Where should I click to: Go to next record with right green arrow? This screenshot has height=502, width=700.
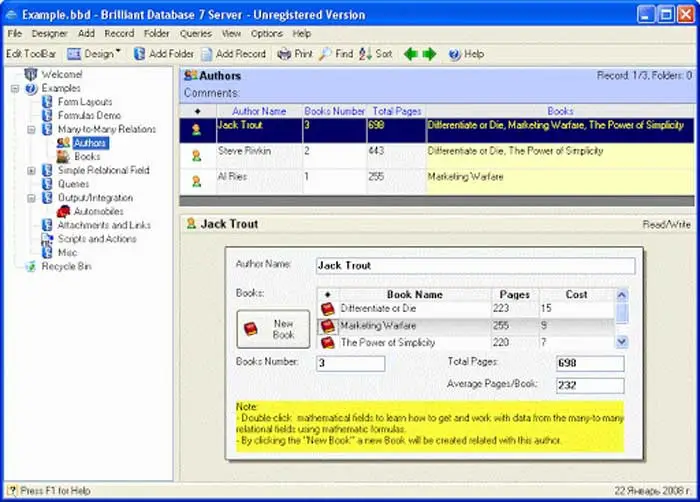point(429,54)
